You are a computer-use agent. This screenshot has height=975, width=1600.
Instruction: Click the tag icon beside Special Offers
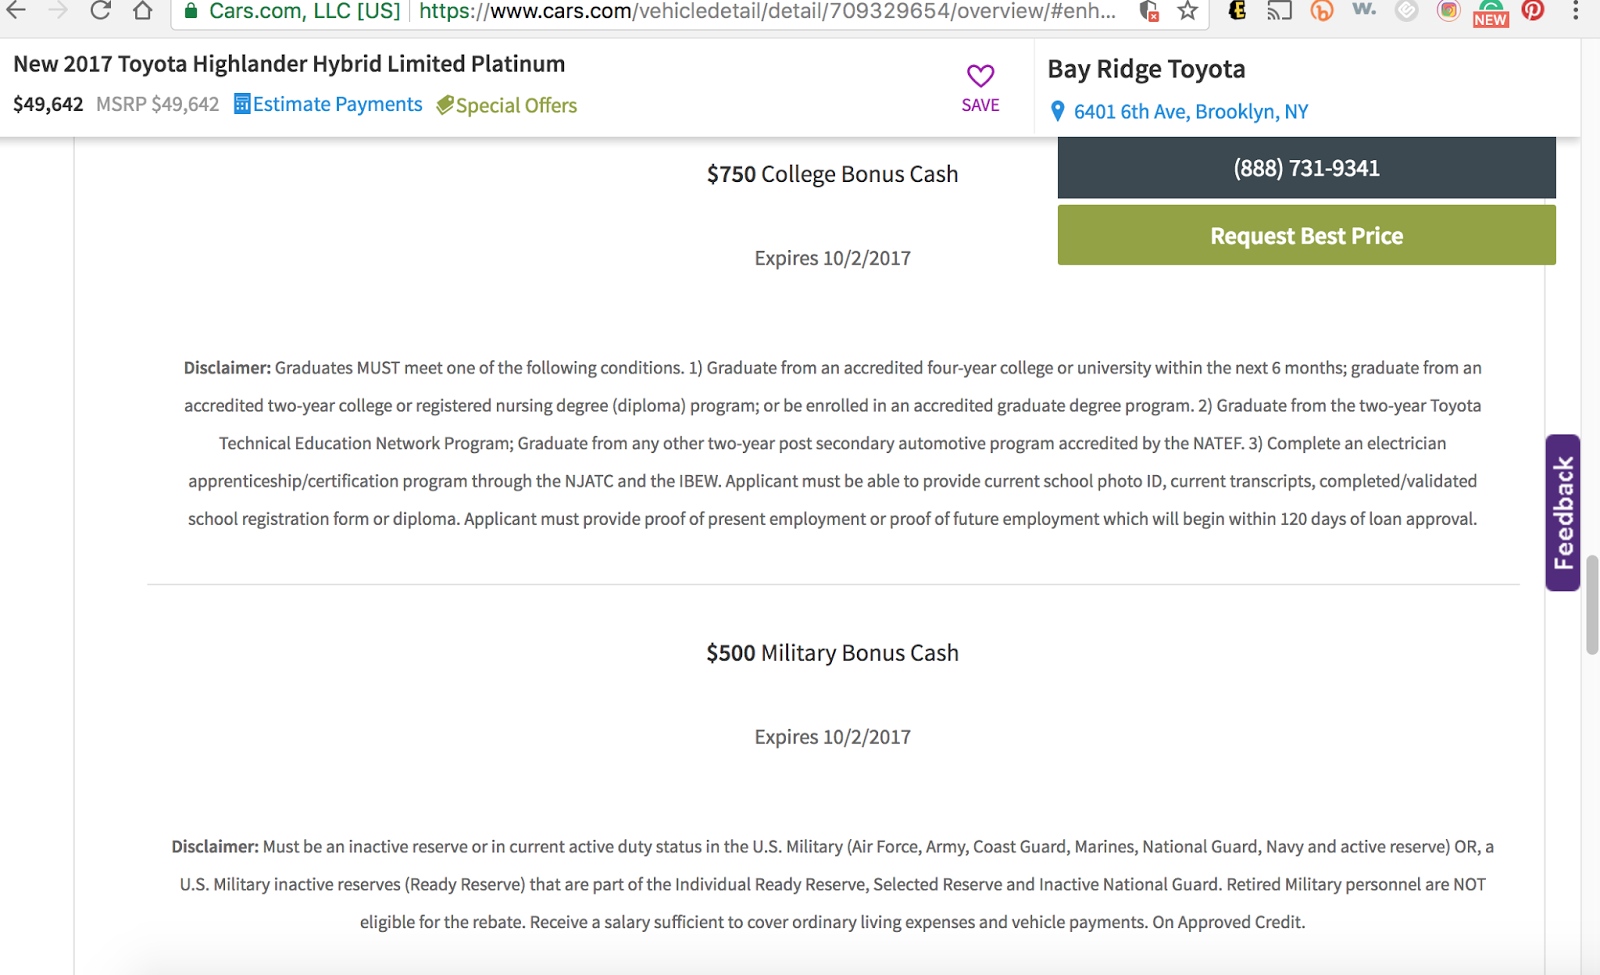(x=445, y=105)
